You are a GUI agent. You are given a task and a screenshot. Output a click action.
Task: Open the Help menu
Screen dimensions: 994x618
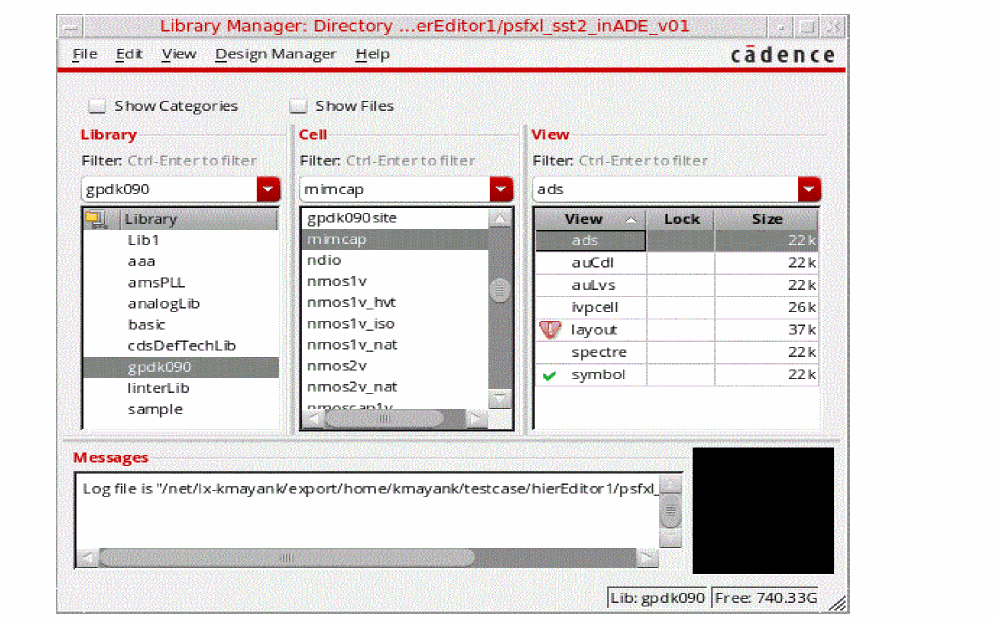(x=372, y=55)
